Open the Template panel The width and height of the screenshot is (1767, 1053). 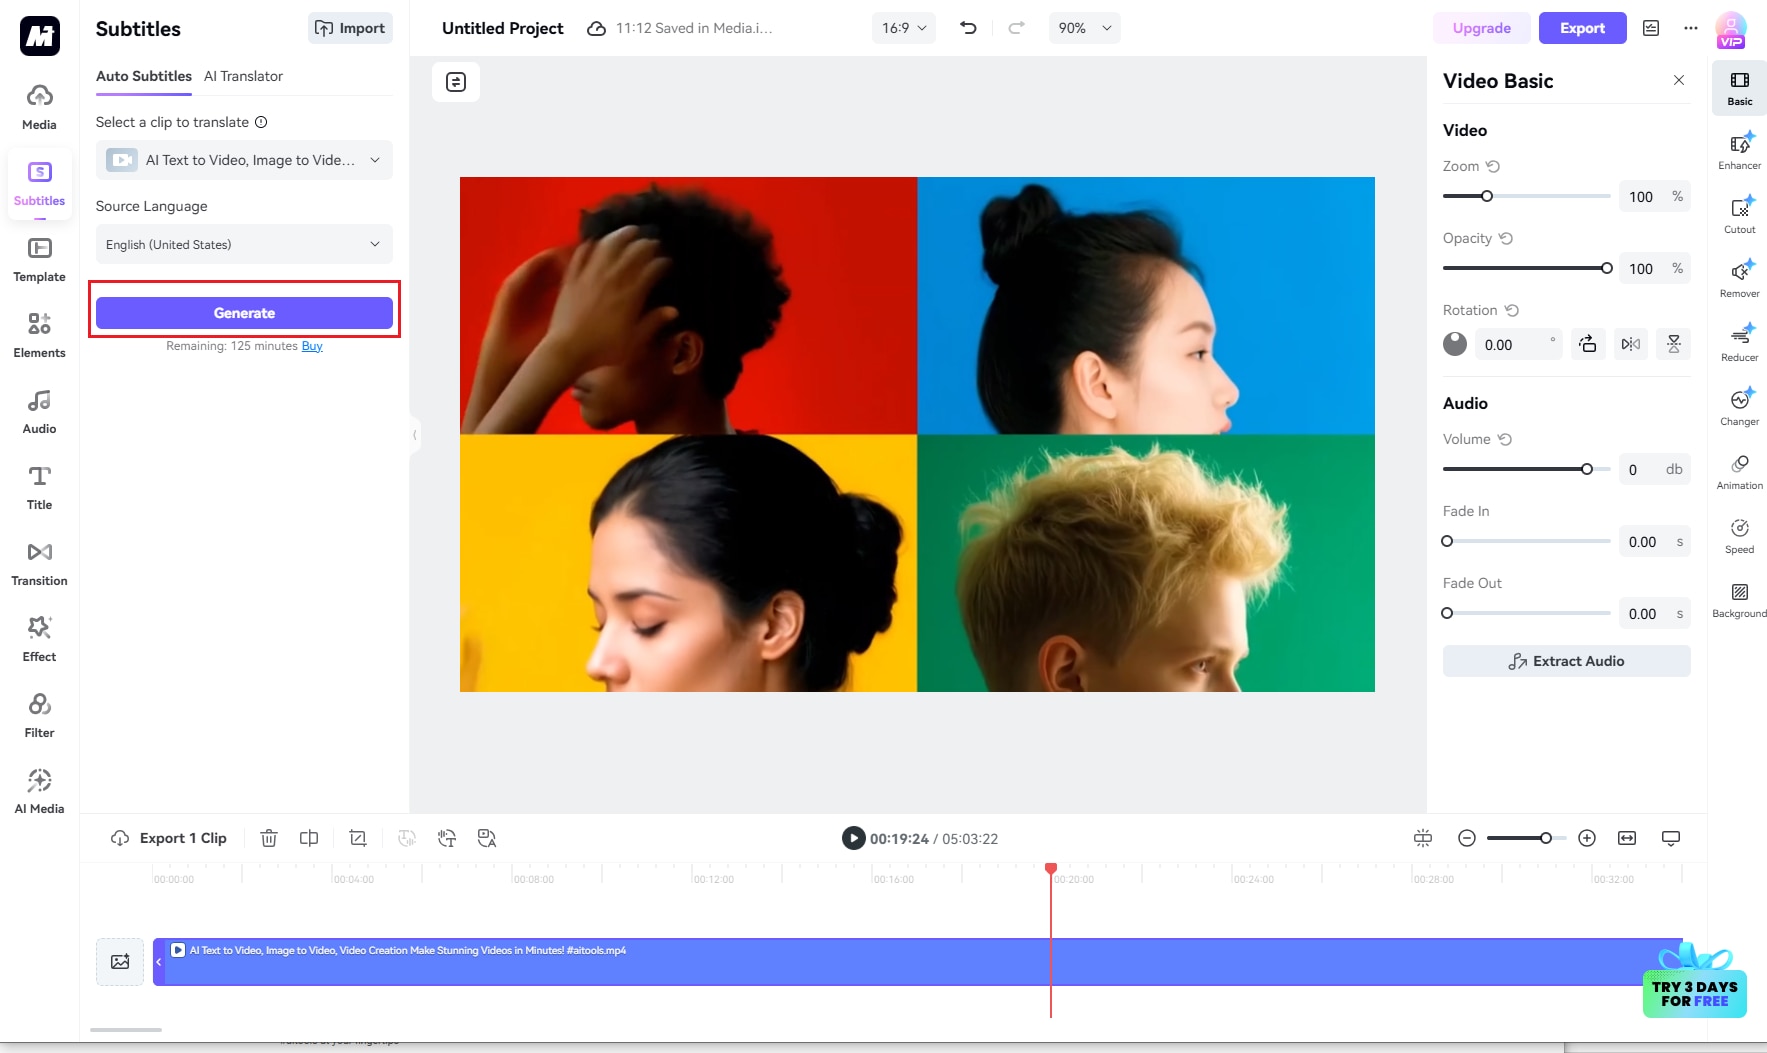39,259
